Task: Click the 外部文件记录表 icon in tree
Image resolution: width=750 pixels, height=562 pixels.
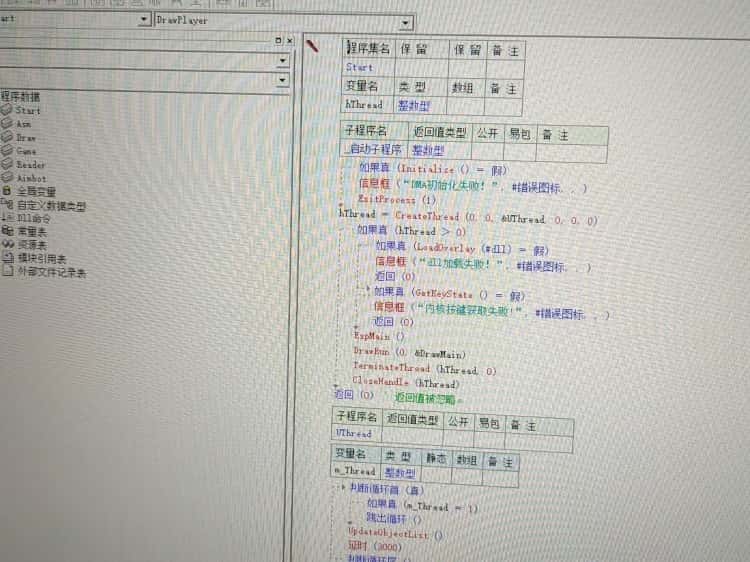Action: click(x=7, y=272)
